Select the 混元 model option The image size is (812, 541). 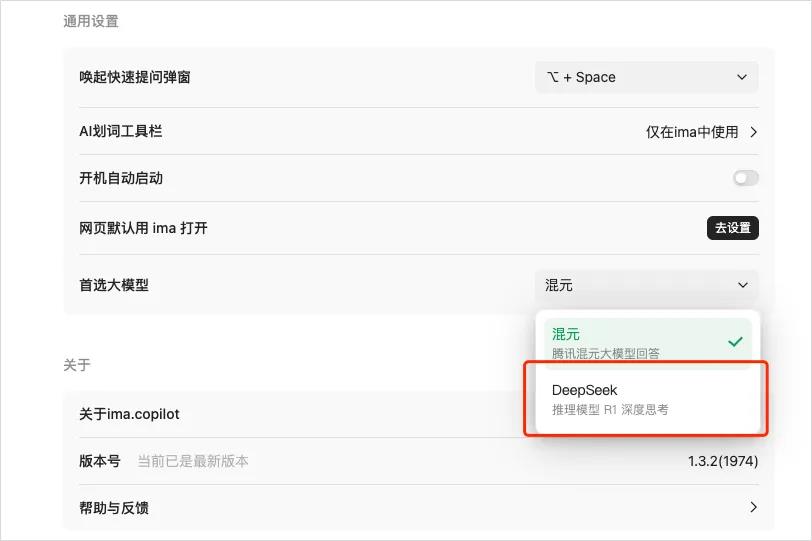tap(647, 342)
